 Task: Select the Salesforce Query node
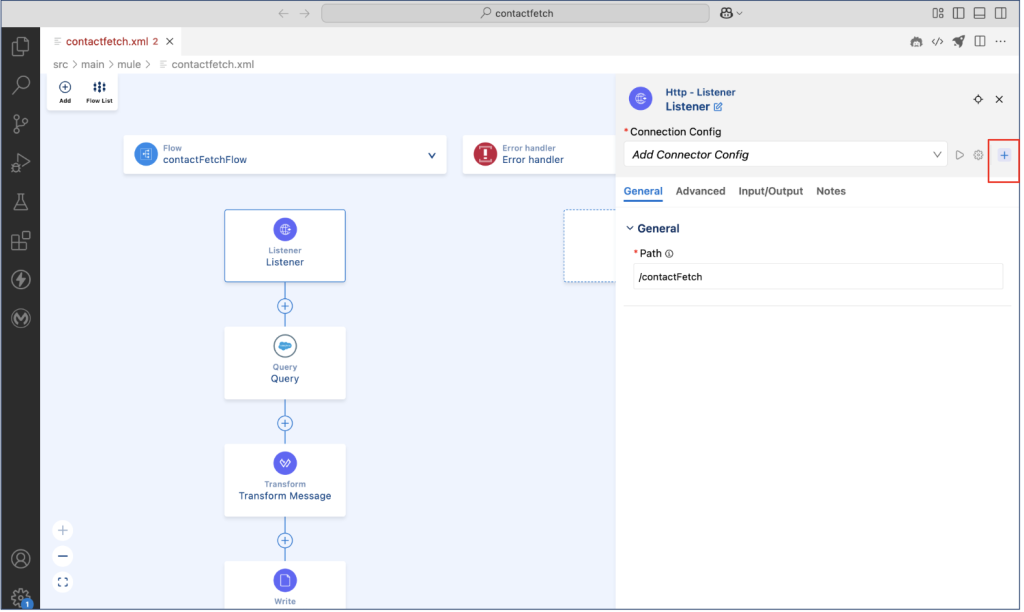click(285, 362)
